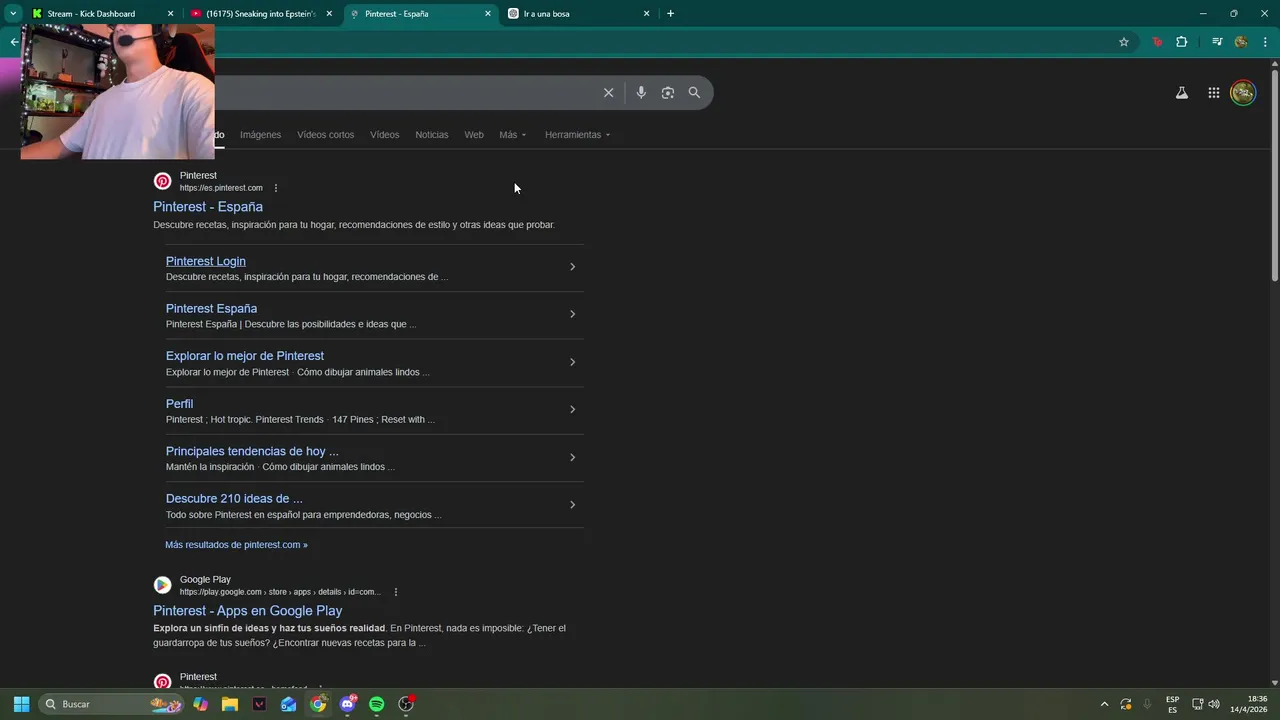Open the clock showing 18:36
Image resolution: width=1280 pixels, height=720 pixels.
(x=1249, y=704)
